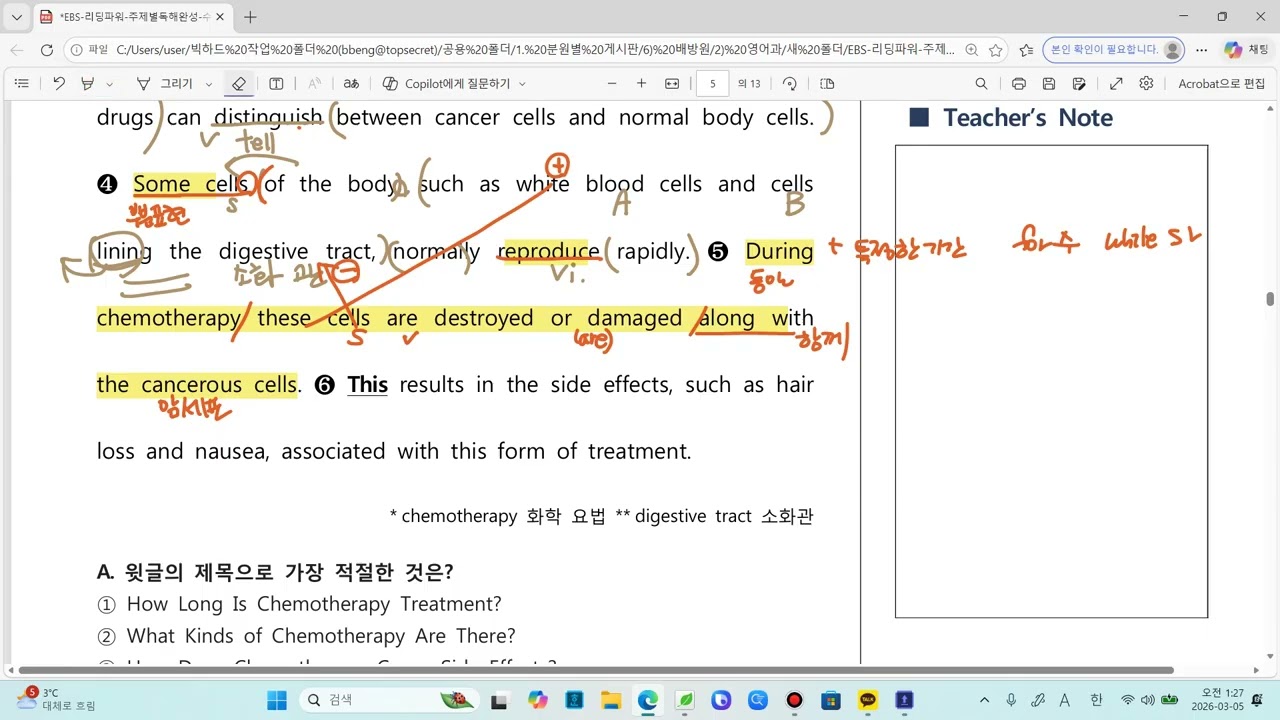Click 본인 확인이 필요합니다 profile button
Viewport: 1280px width, 720px height.
(1112, 50)
